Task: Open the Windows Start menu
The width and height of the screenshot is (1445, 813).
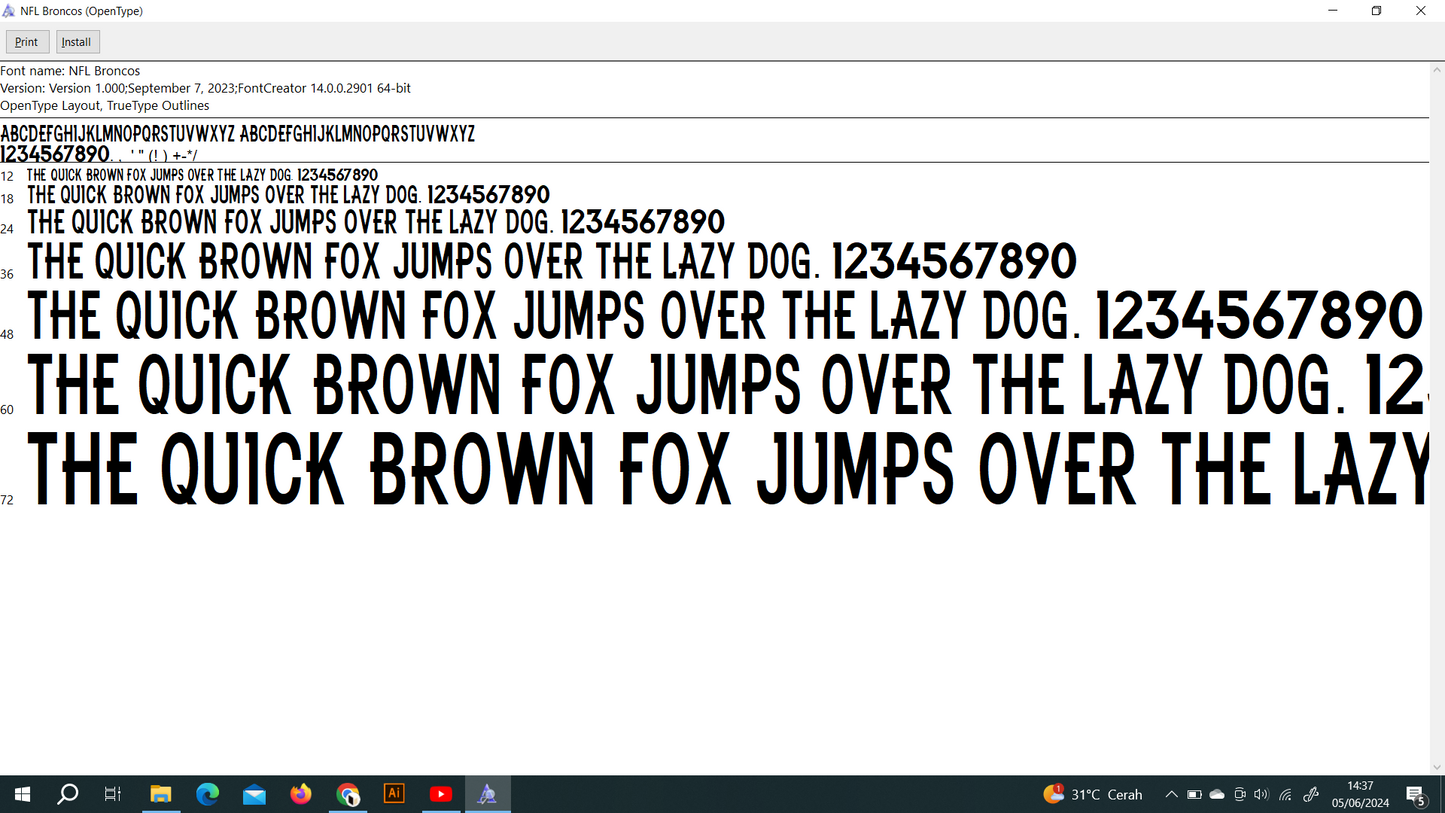Action: click(x=22, y=794)
